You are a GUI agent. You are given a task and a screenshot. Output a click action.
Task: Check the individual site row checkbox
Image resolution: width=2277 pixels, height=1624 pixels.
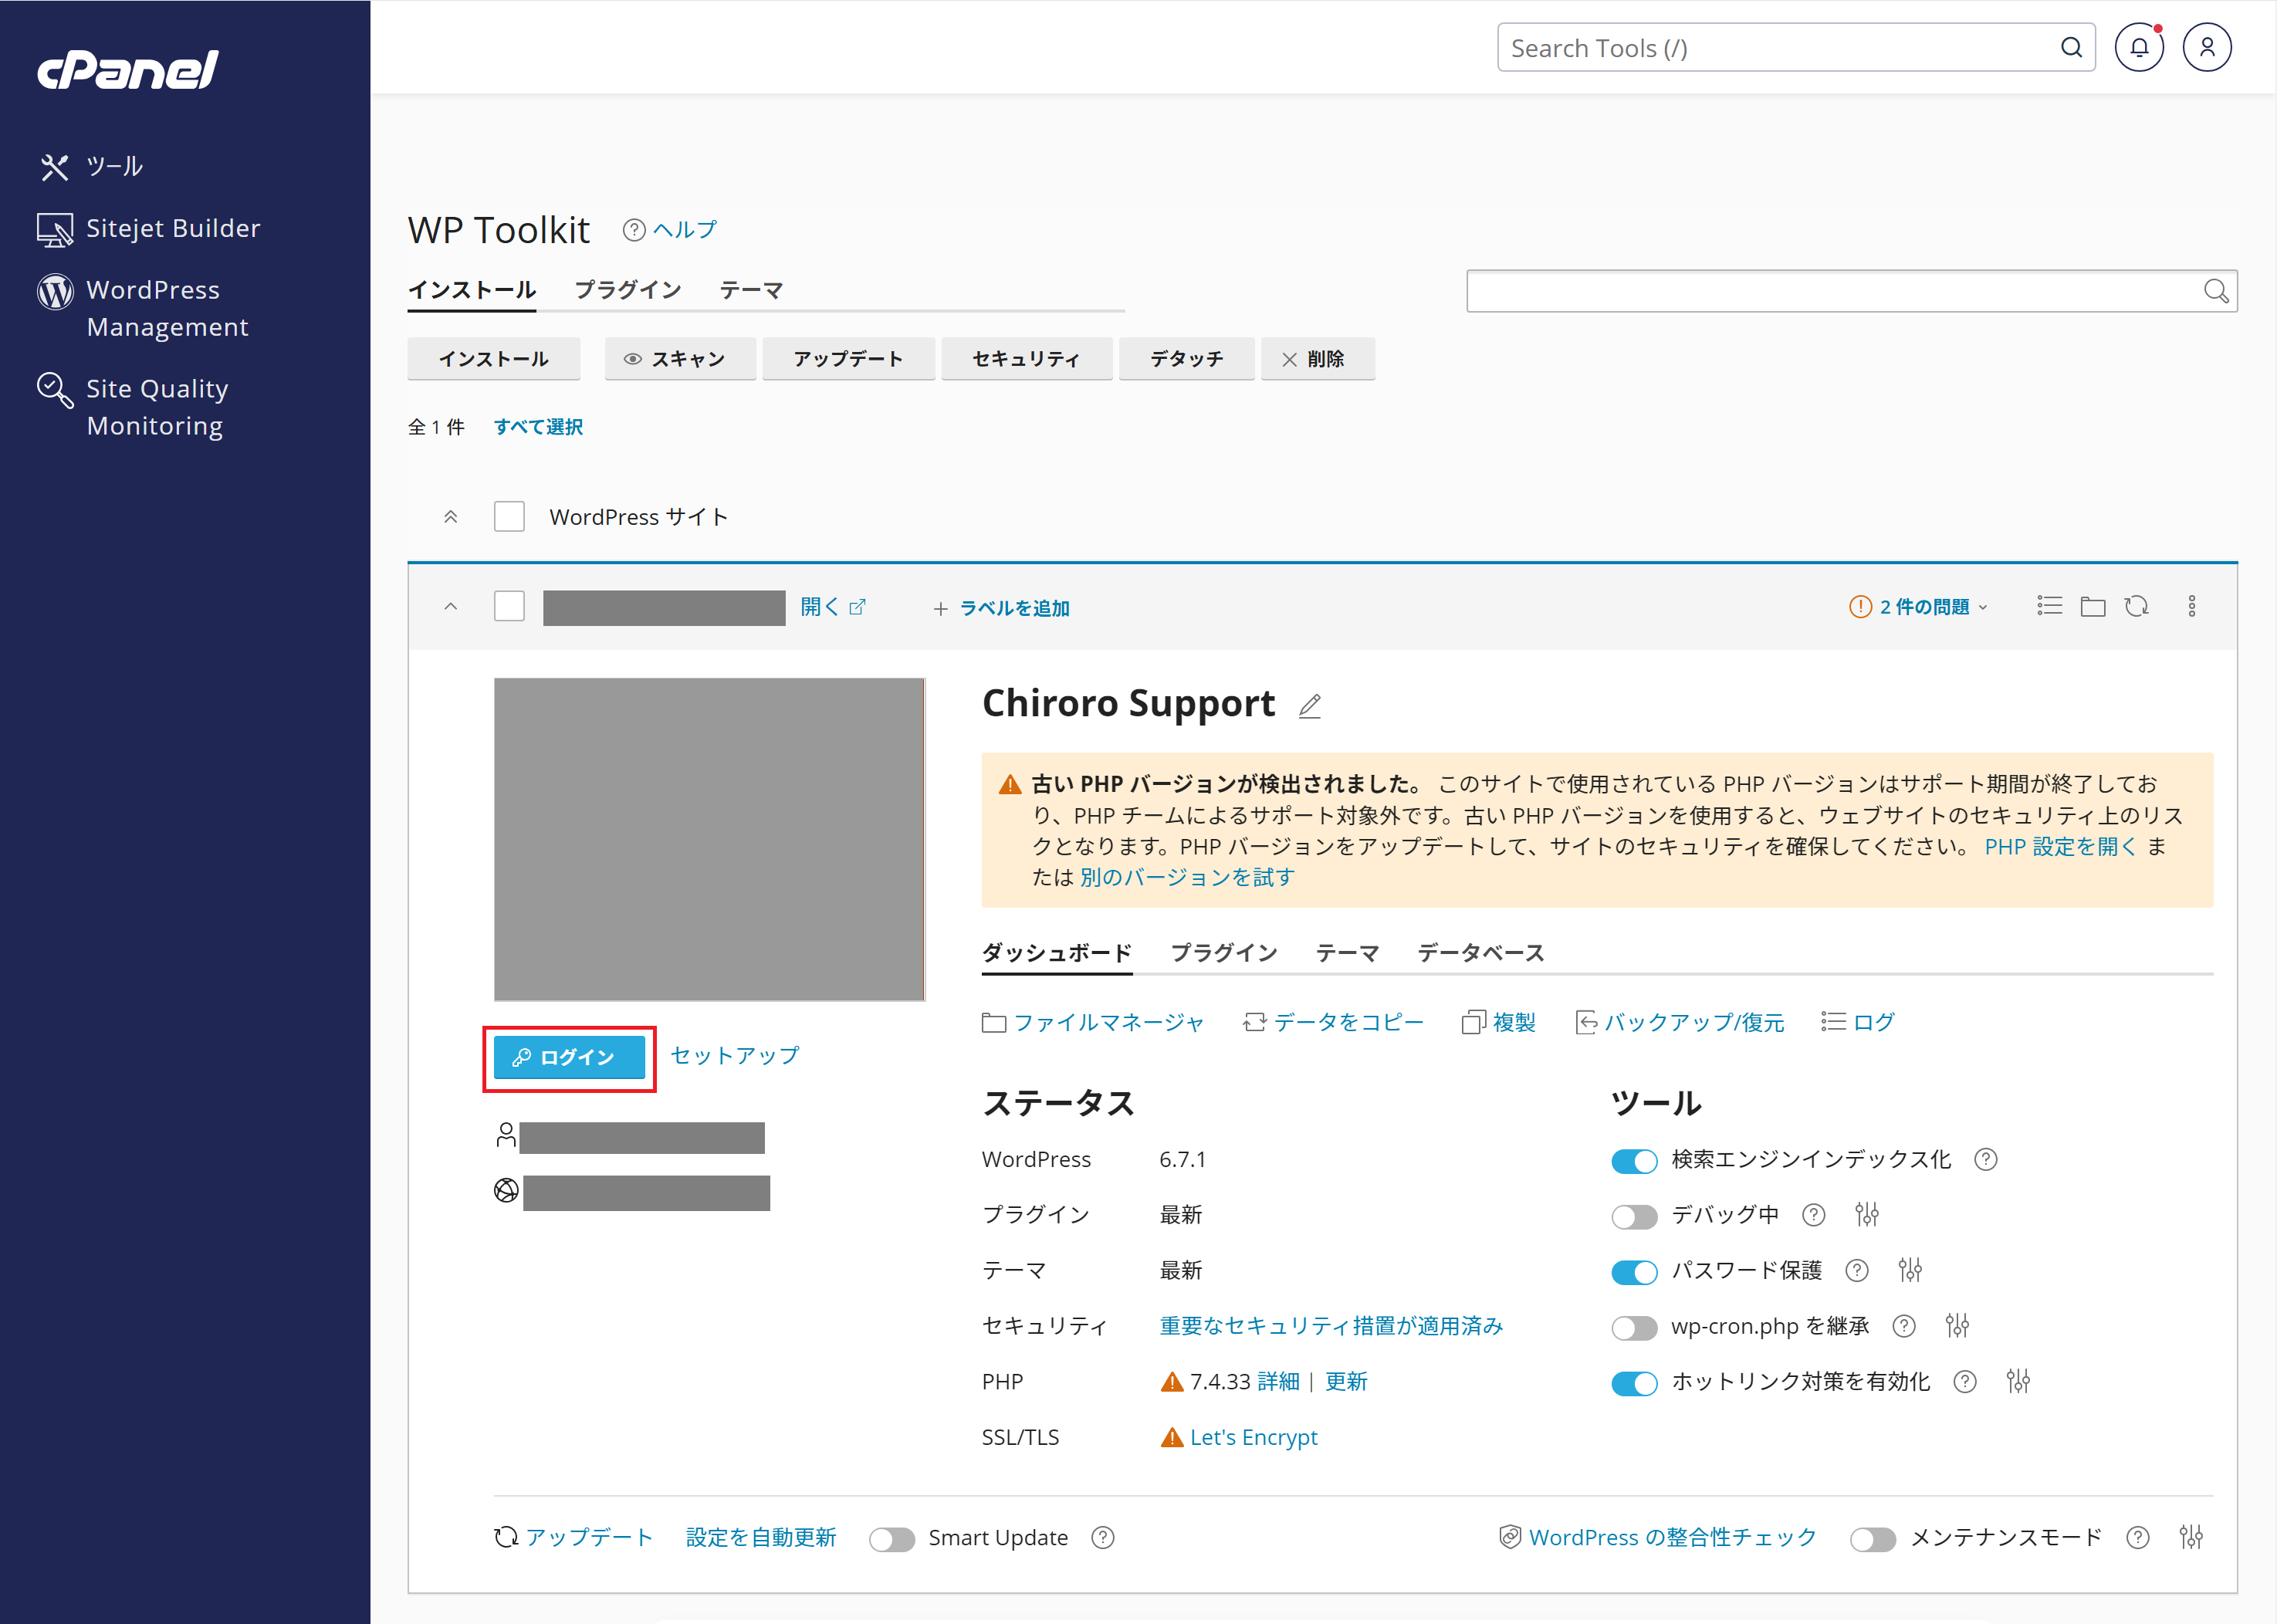click(x=509, y=606)
